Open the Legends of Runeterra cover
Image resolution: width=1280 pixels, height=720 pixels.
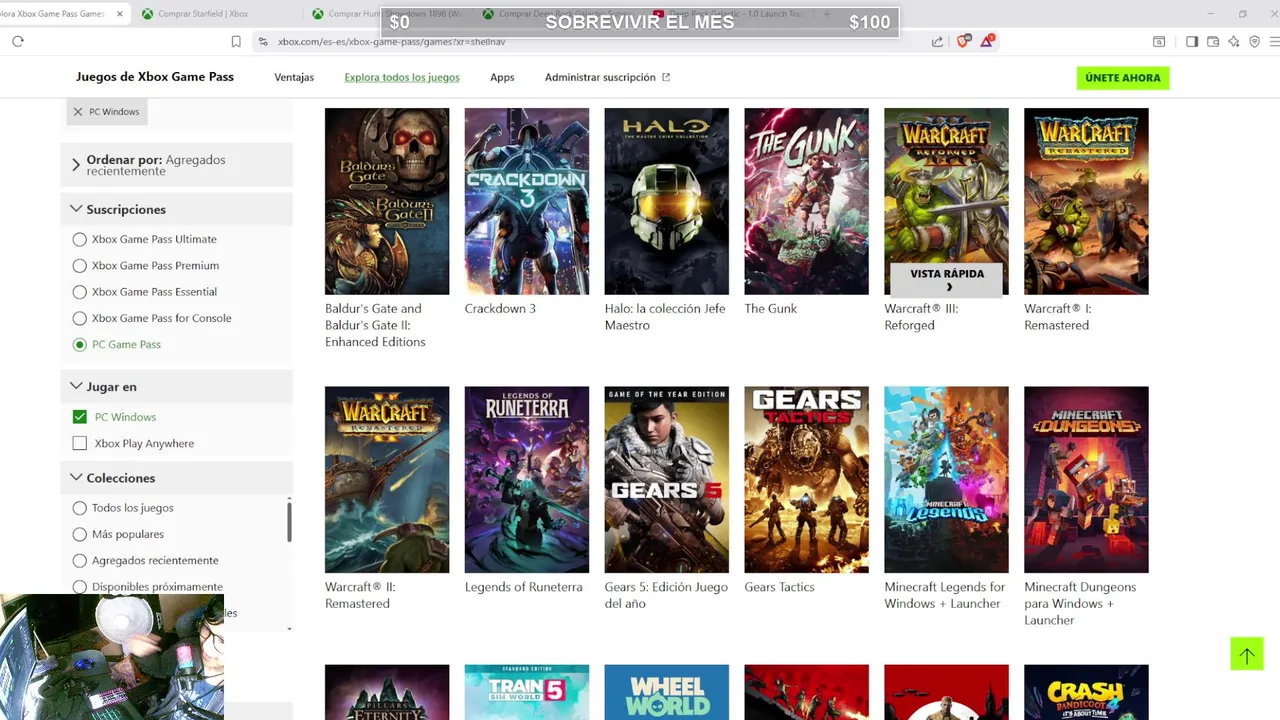[527, 480]
